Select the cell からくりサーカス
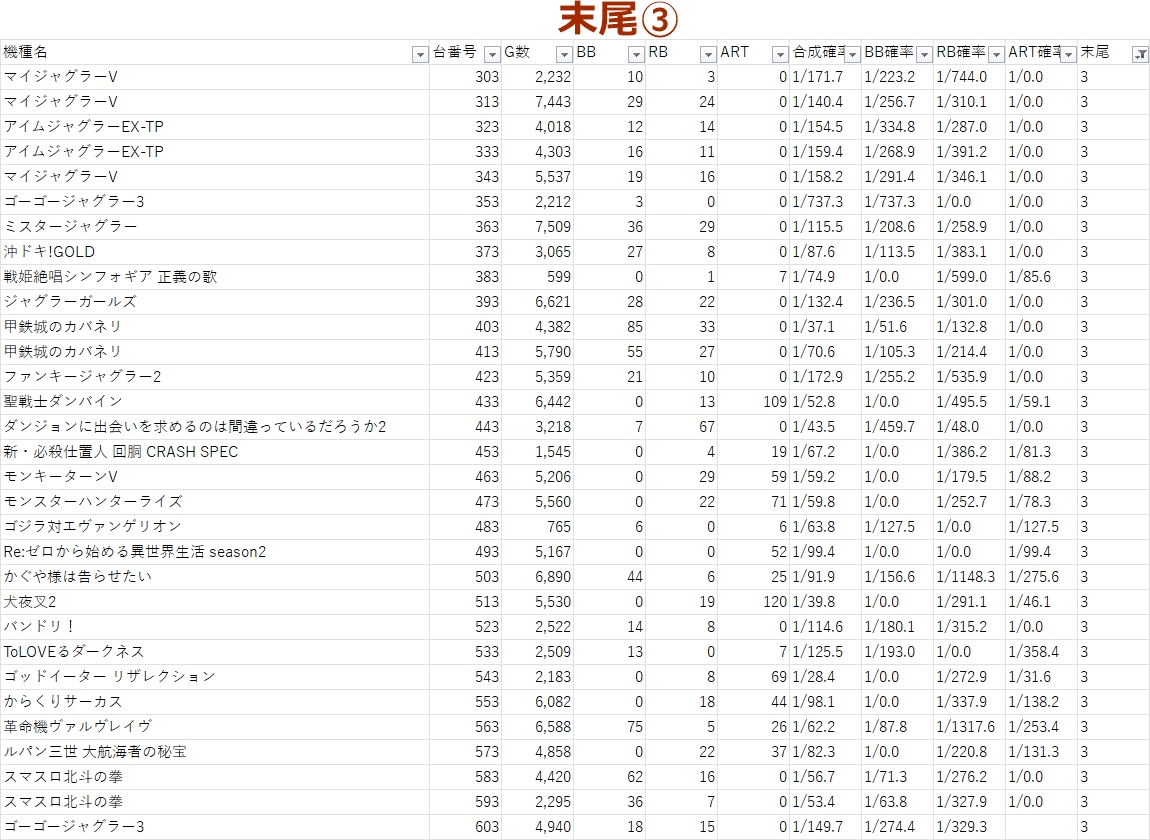This screenshot has height=840, width=1150. [215, 701]
